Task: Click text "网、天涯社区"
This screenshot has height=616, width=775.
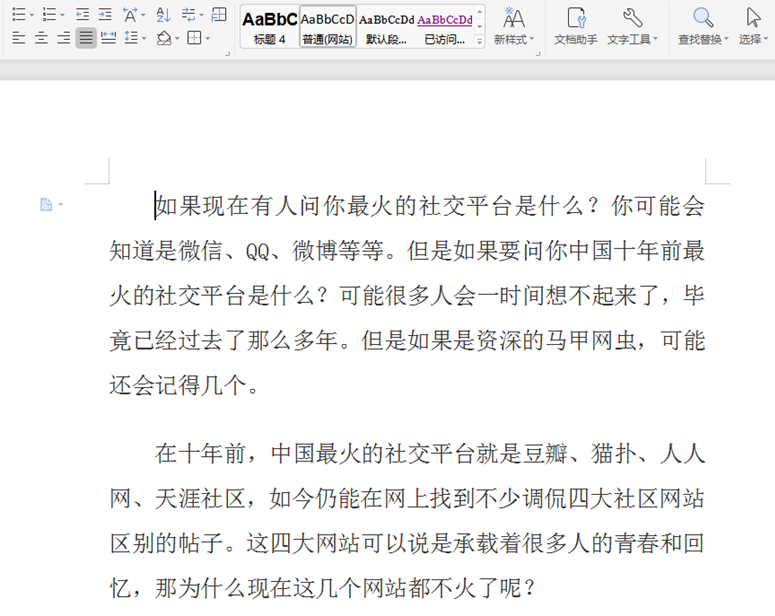Action: (x=177, y=498)
